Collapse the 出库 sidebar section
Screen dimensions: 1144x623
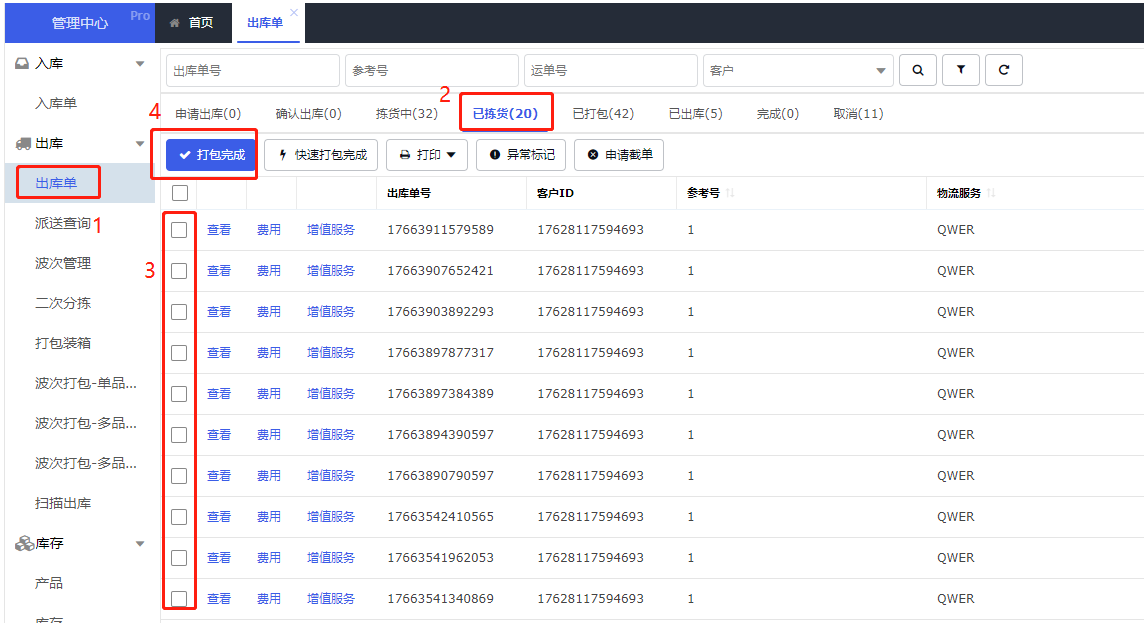click(x=140, y=144)
